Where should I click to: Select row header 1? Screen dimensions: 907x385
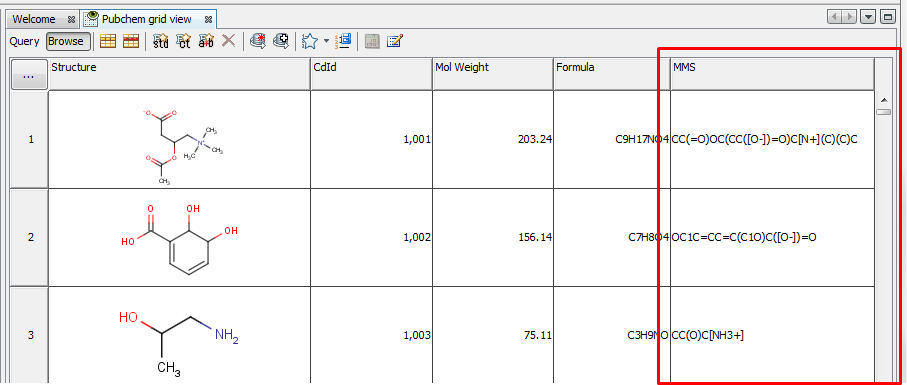point(30,139)
